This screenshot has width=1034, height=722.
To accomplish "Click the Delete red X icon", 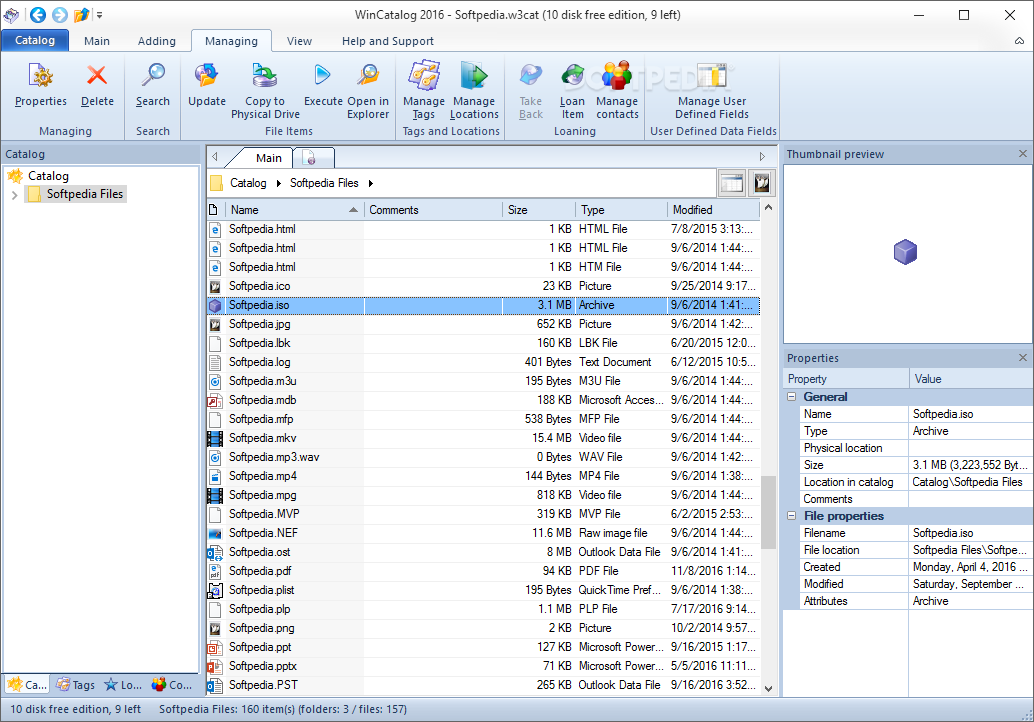I will click(x=97, y=75).
